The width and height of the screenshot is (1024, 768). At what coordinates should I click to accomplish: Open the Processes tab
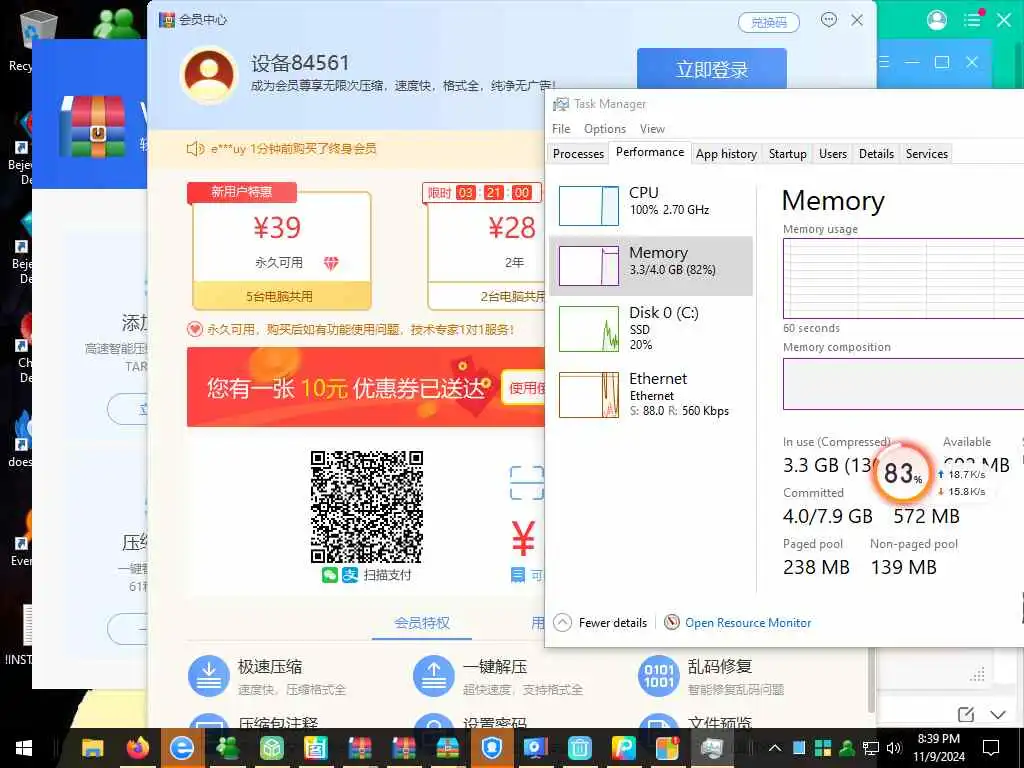click(578, 153)
